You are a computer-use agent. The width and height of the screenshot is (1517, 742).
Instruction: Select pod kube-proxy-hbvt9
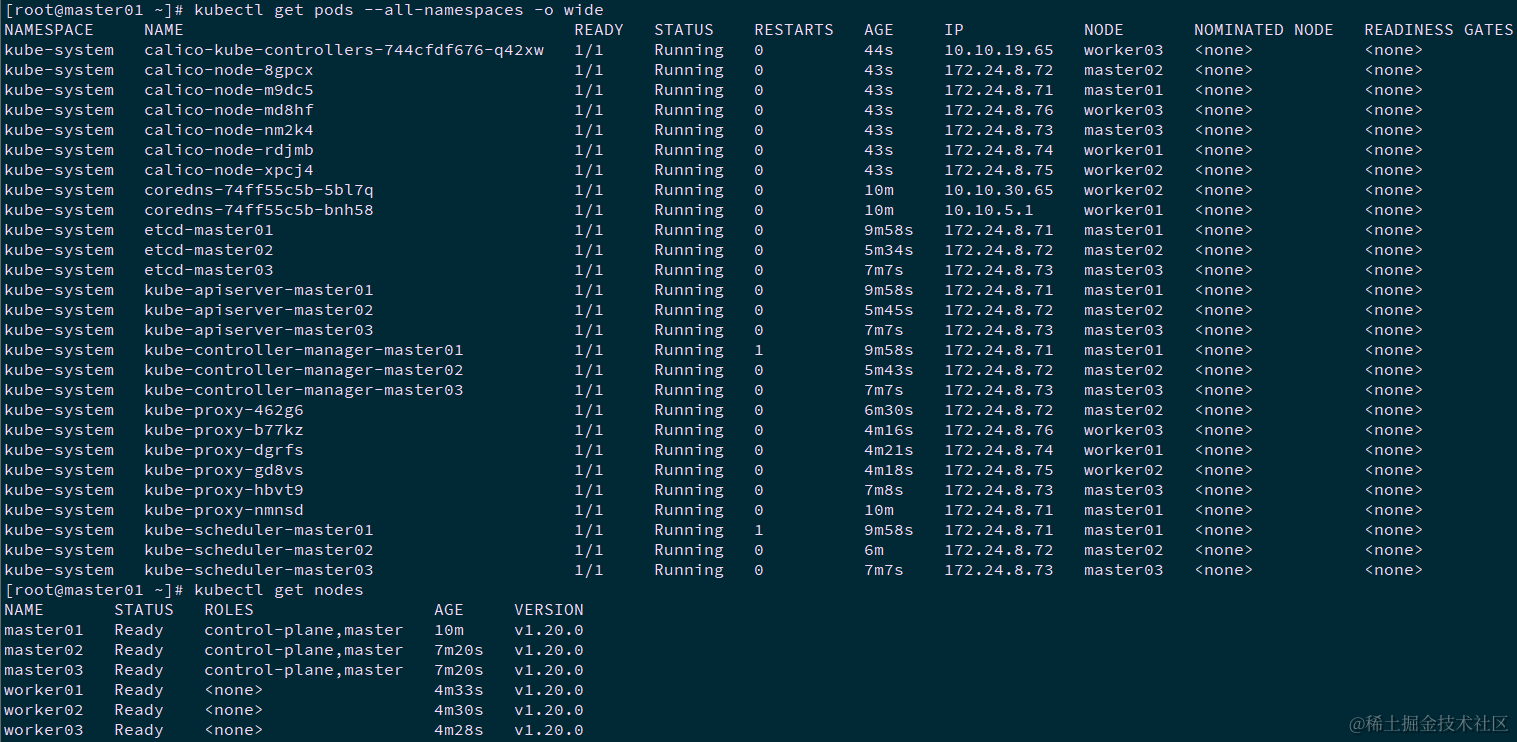pos(224,490)
